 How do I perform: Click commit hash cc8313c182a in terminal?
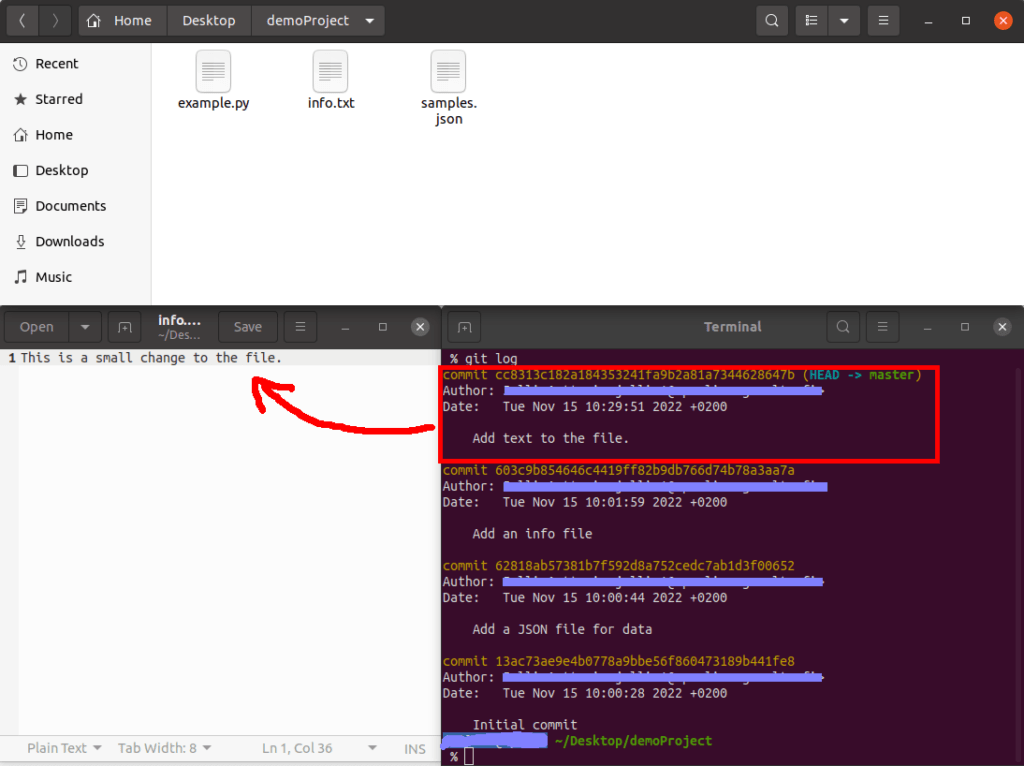(645, 375)
